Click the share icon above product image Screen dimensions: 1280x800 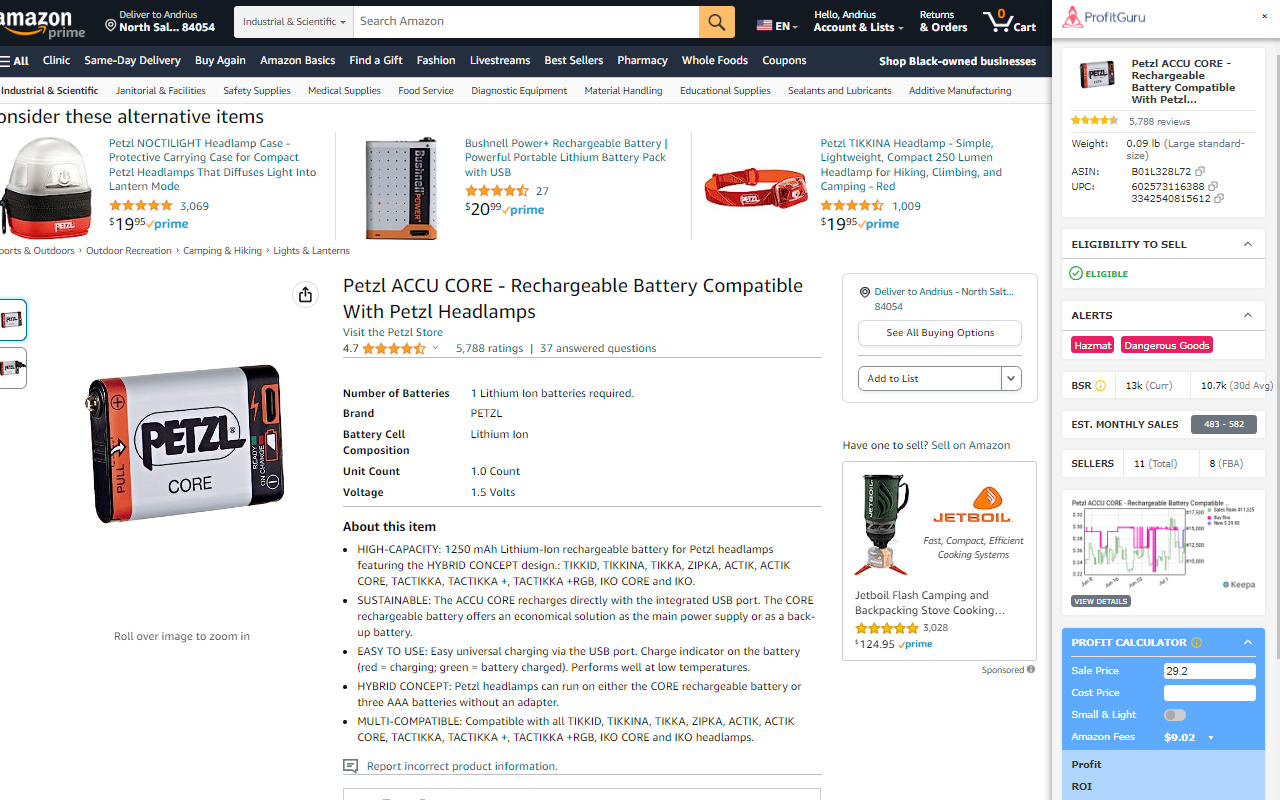click(x=305, y=294)
